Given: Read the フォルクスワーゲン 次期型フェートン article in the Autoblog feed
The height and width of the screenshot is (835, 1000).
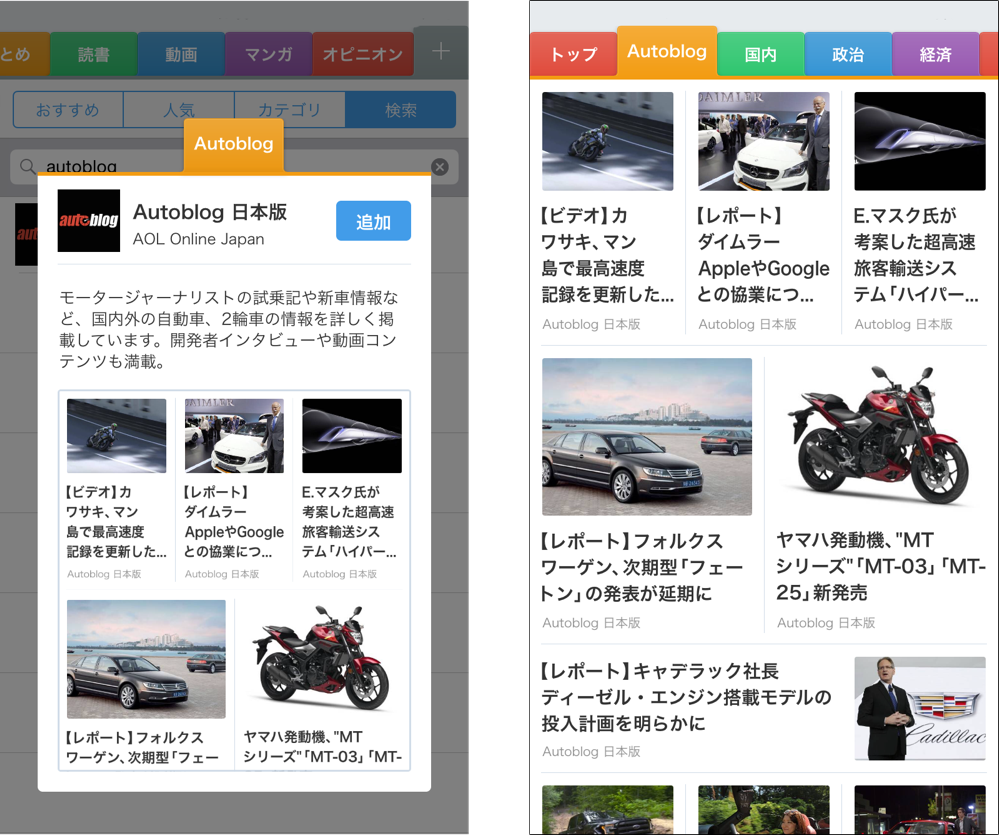Looking at the screenshot, I should click(x=642, y=568).
